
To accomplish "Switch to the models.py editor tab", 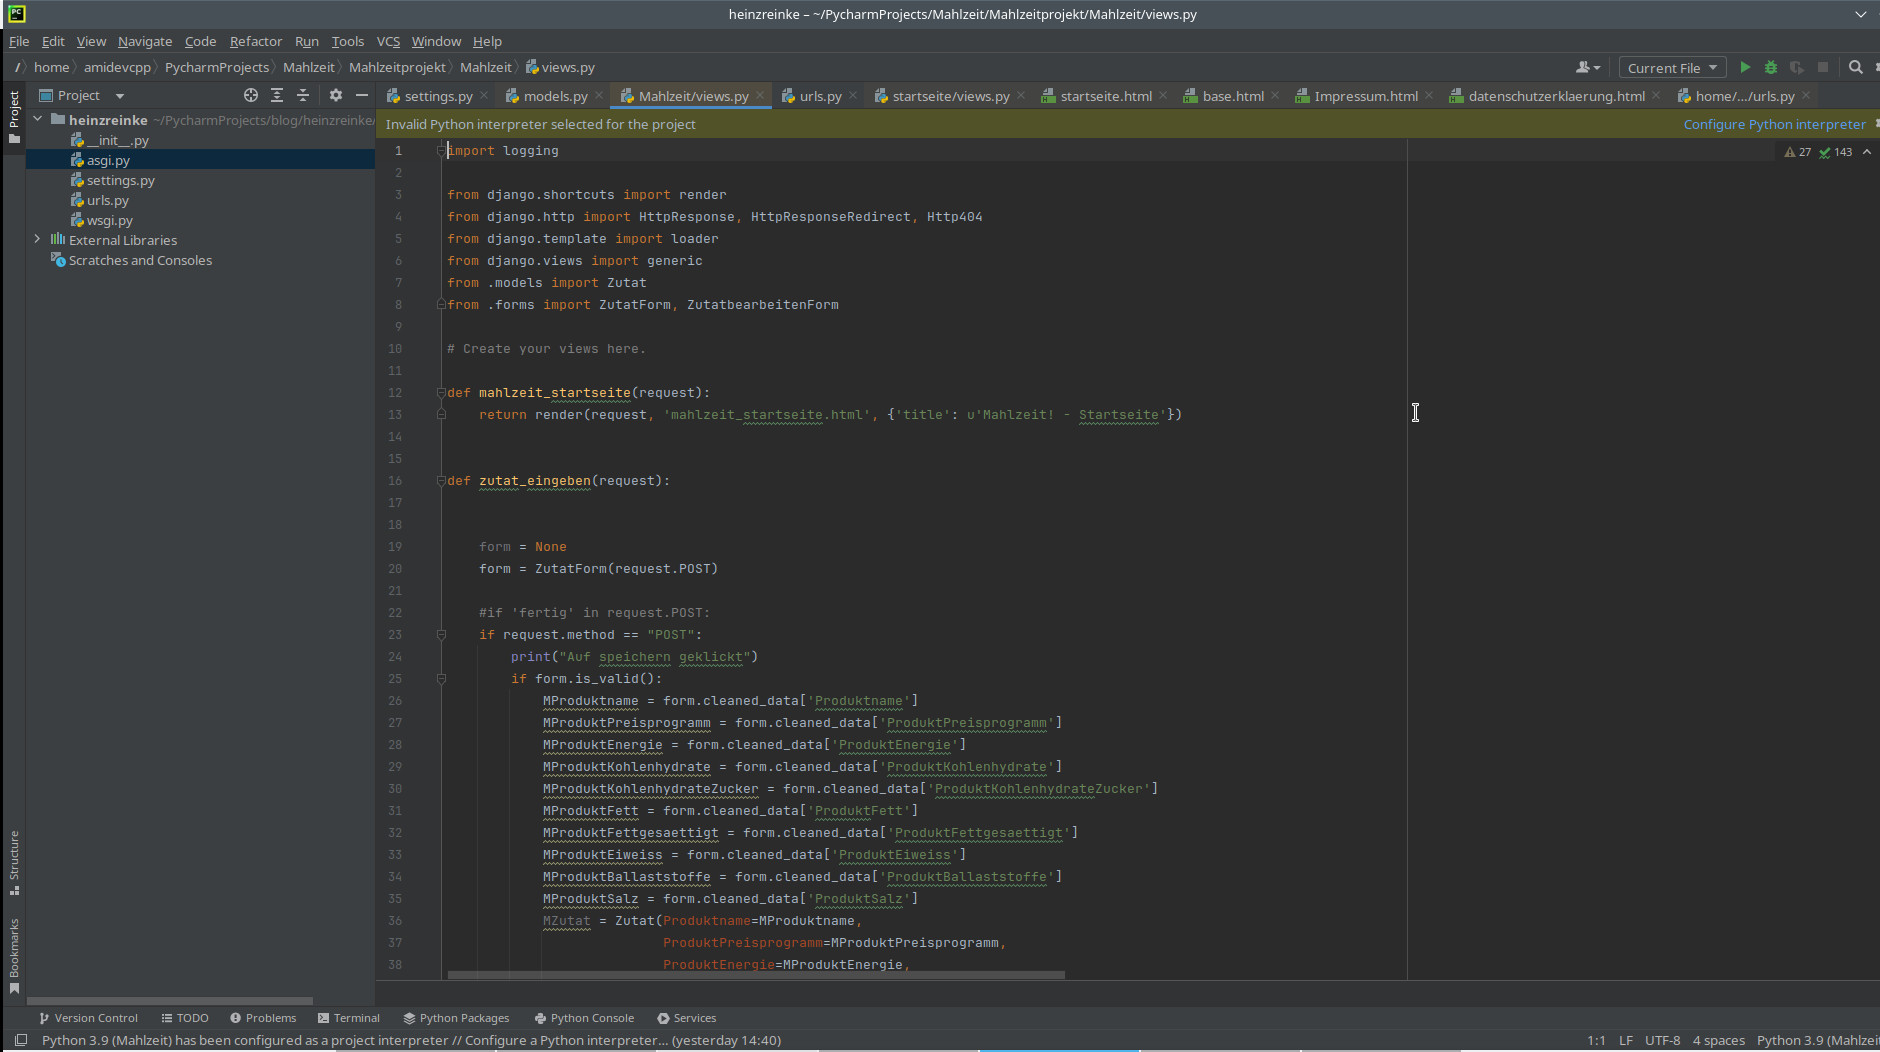I will click(555, 96).
